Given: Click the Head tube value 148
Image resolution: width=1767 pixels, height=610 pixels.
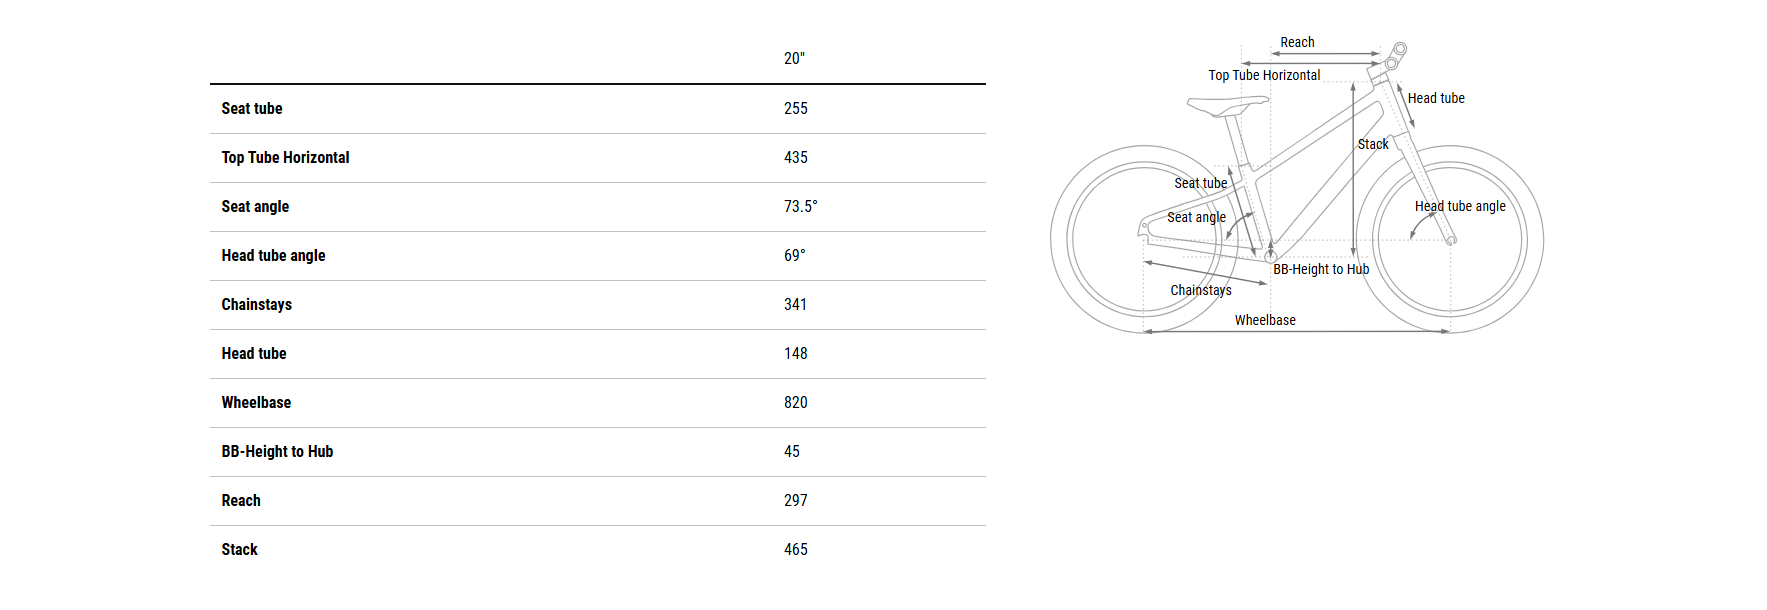Looking at the screenshot, I should 795,353.
